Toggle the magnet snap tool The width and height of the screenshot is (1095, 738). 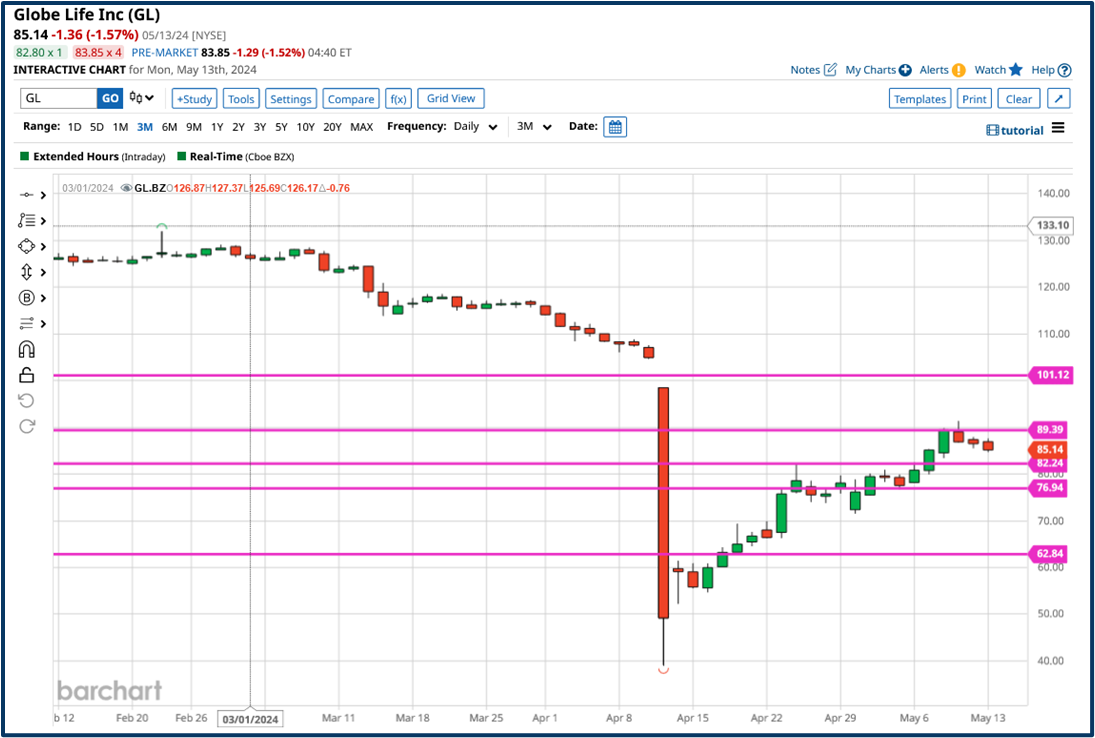tap(27, 349)
